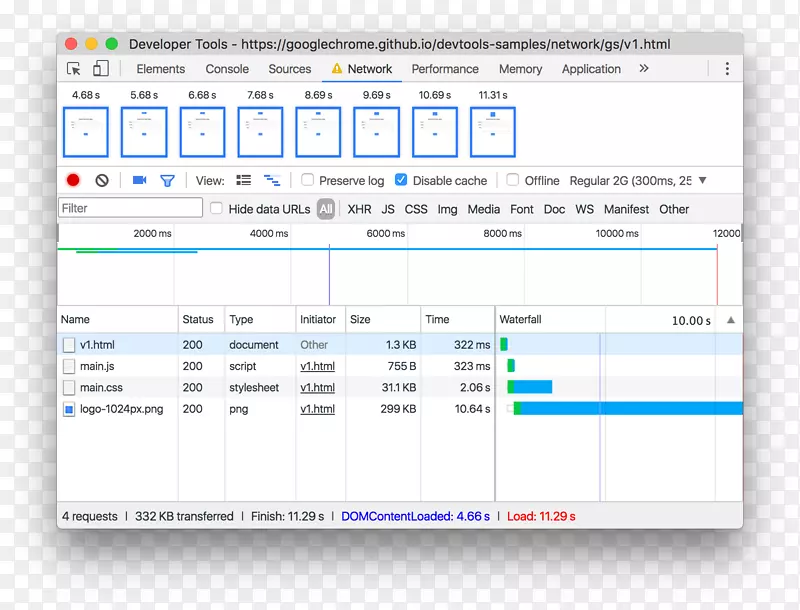The image size is (800, 610).
Task: Sort by the Size column header
Action: click(383, 319)
